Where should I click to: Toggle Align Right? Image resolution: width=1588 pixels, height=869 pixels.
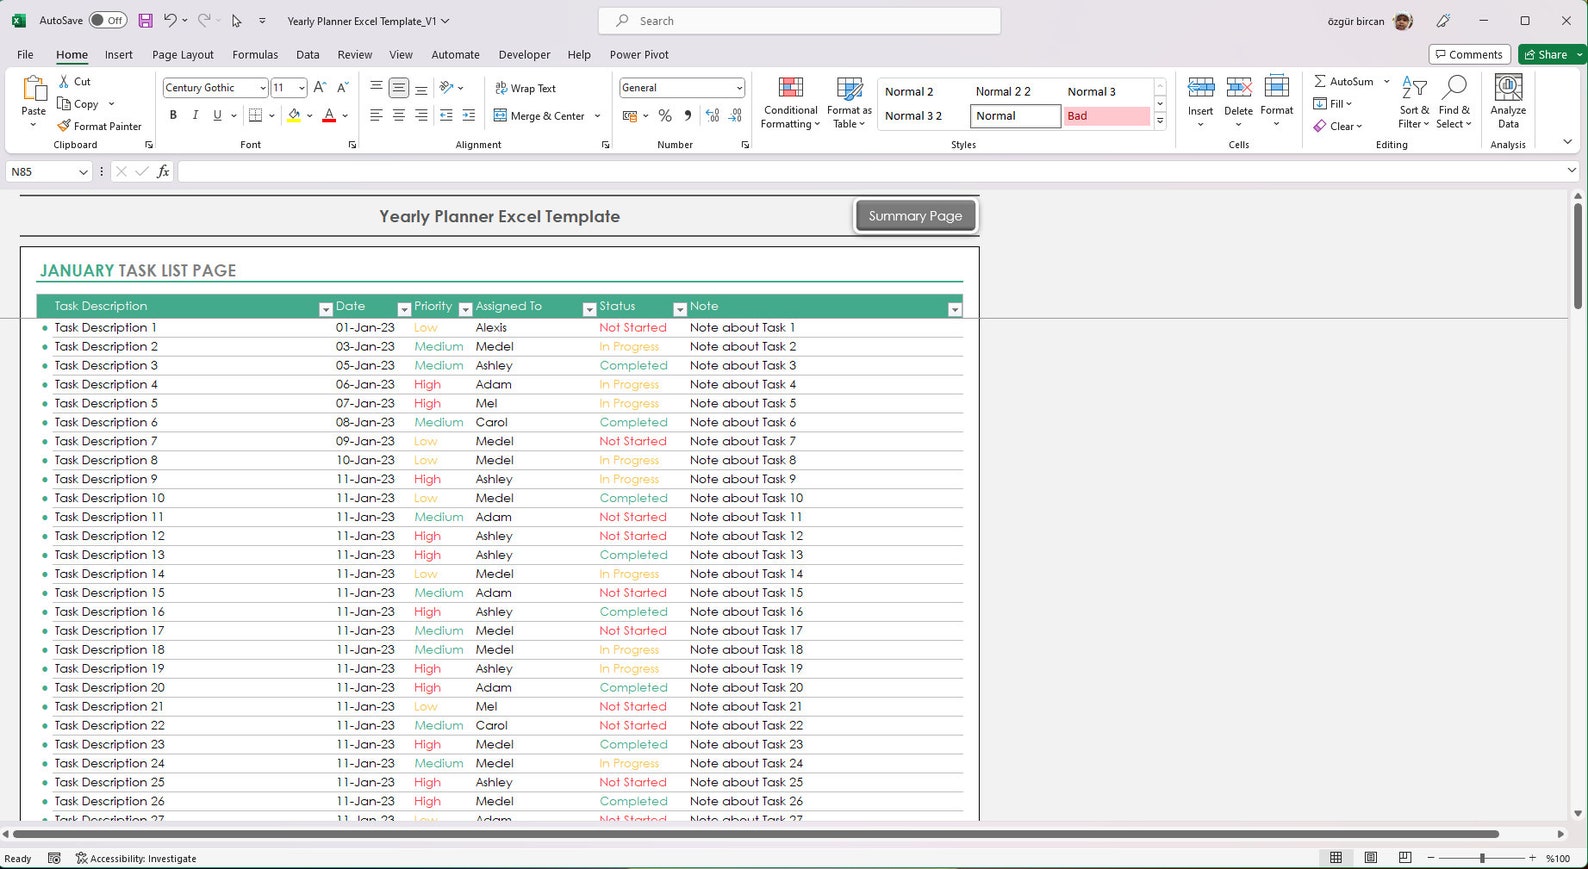coord(421,116)
